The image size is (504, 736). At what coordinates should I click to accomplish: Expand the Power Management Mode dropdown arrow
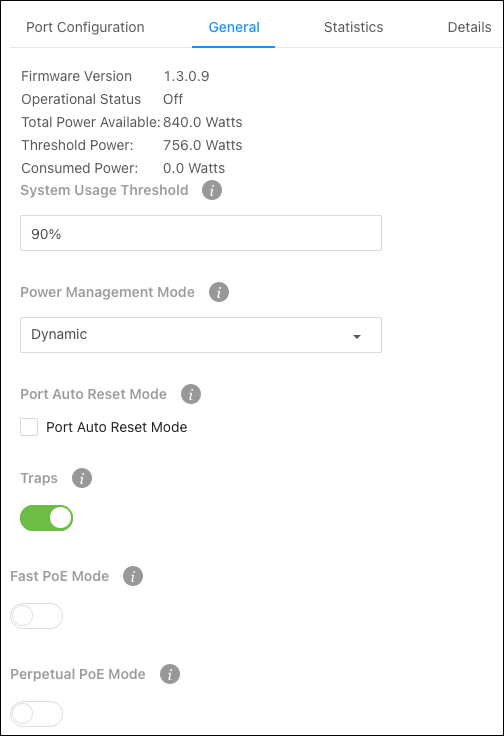pos(357,336)
